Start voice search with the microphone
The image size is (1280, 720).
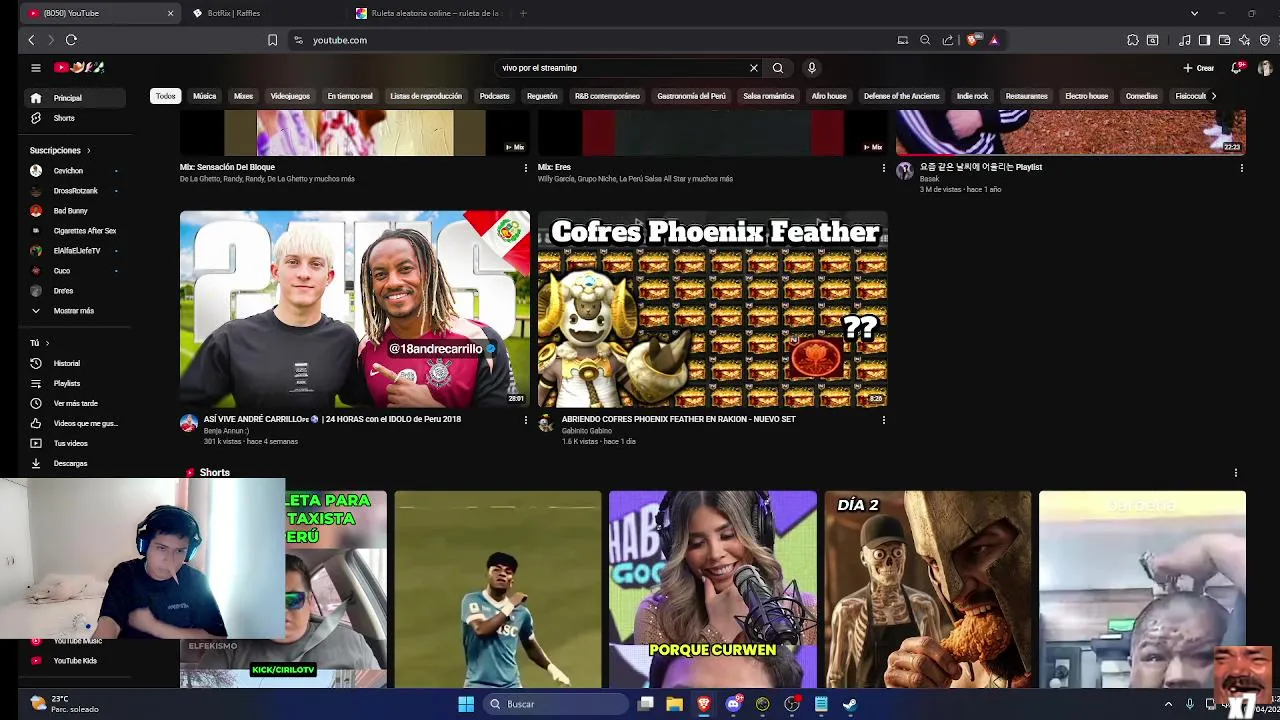tap(812, 68)
